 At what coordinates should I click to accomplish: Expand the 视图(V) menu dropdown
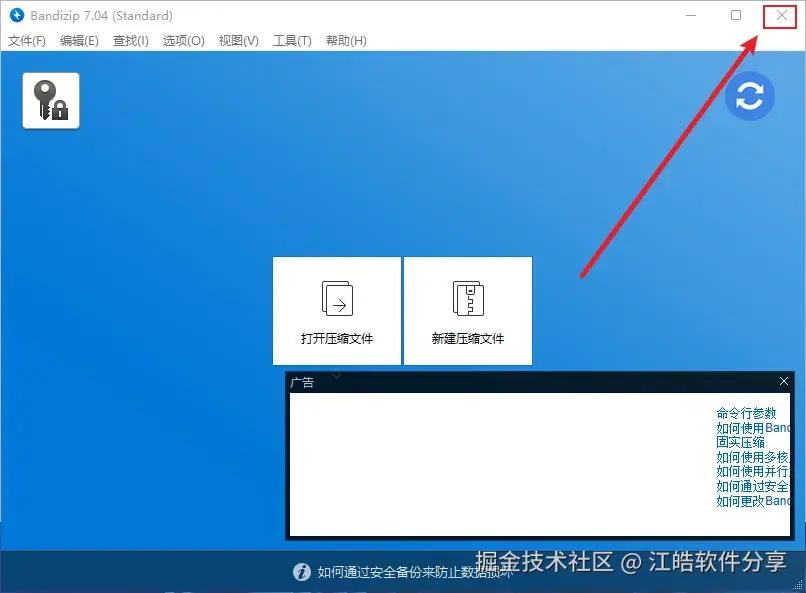click(238, 40)
